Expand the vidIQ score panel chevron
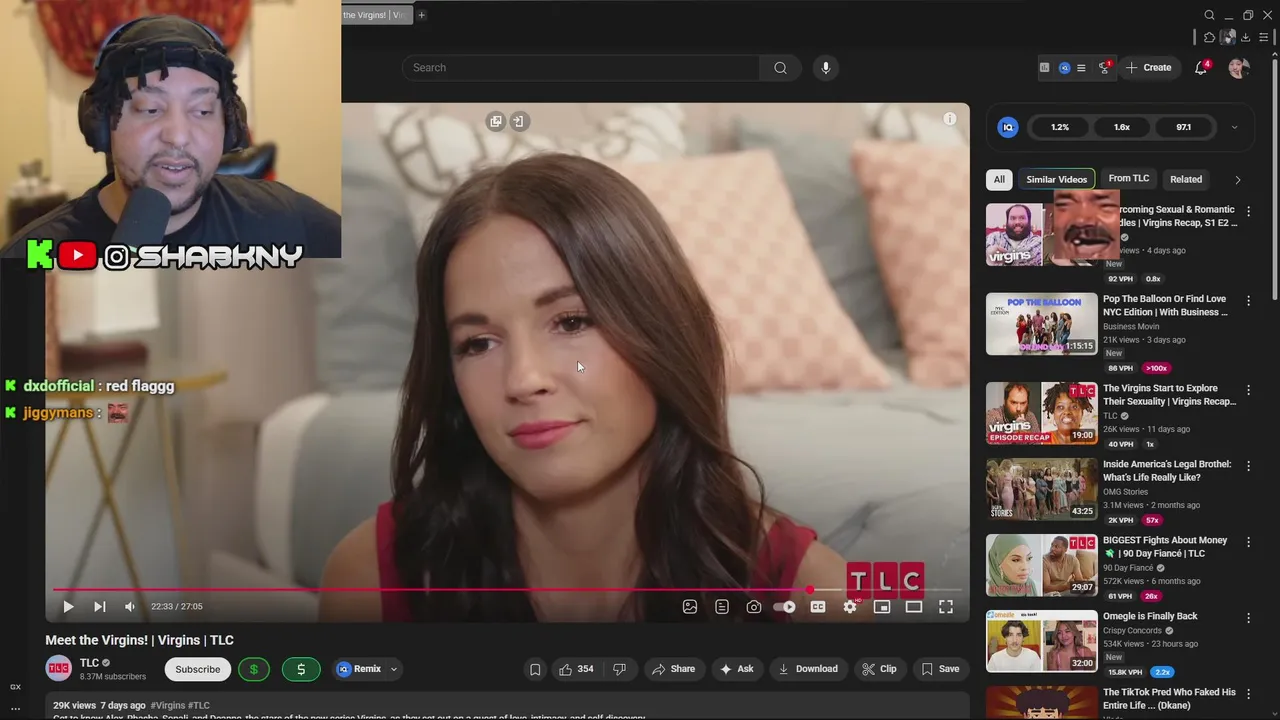This screenshot has height=720, width=1280. coord(1234,127)
